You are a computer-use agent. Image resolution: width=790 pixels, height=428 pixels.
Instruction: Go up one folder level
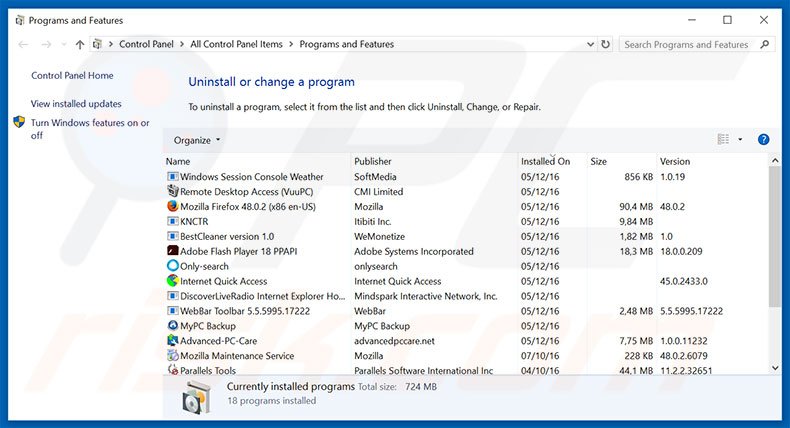[x=80, y=44]
